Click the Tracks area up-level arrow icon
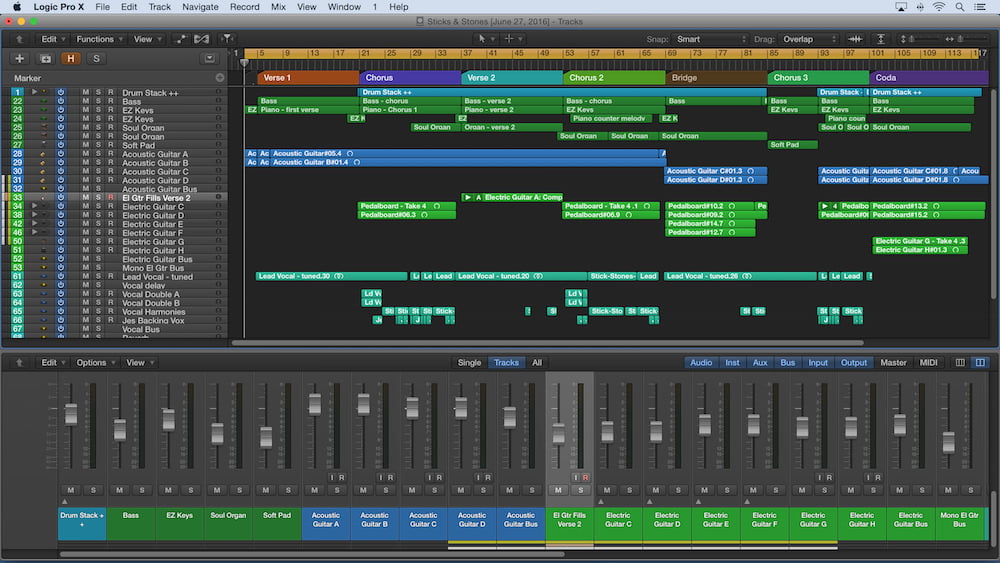The image size is (1000, 563). tap(19, 39)
